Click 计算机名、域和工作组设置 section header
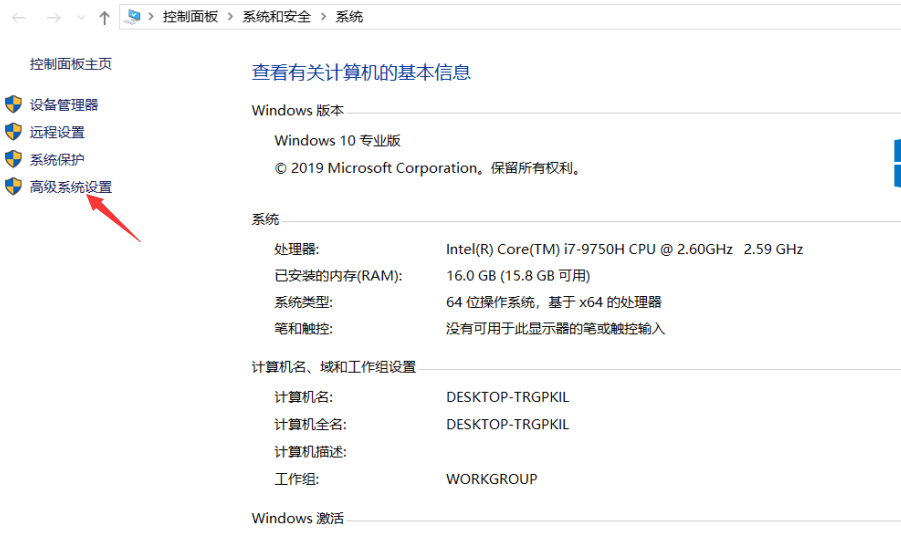The height and width of the screenshot is (533, 901). 334,367
